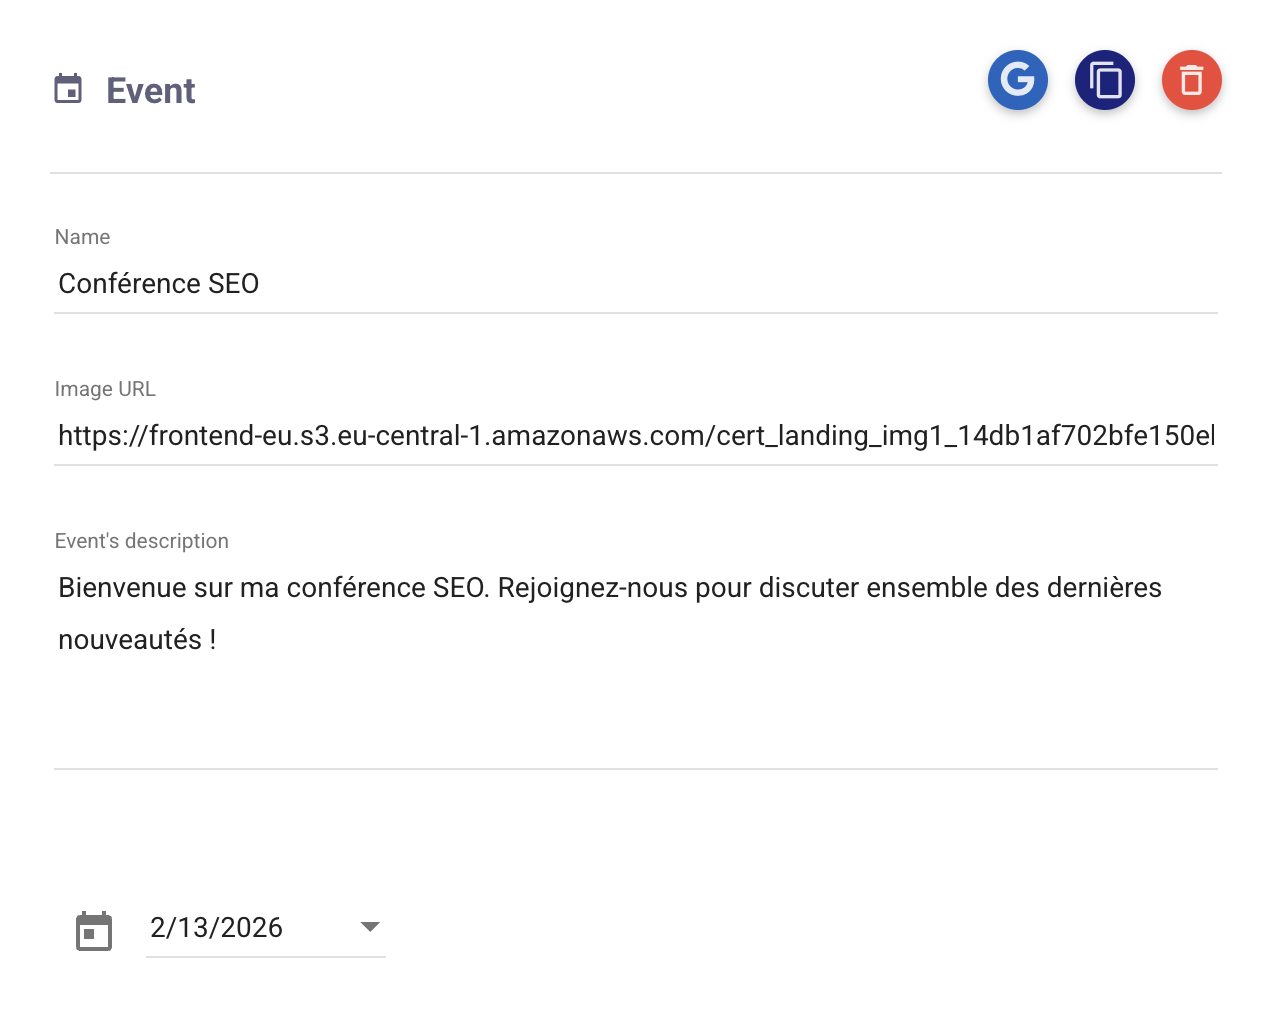This screenshot has width=1274, height=1022.
Task: Click the Event's description section label
Action: pyautogui.click(x=142, y=540)
